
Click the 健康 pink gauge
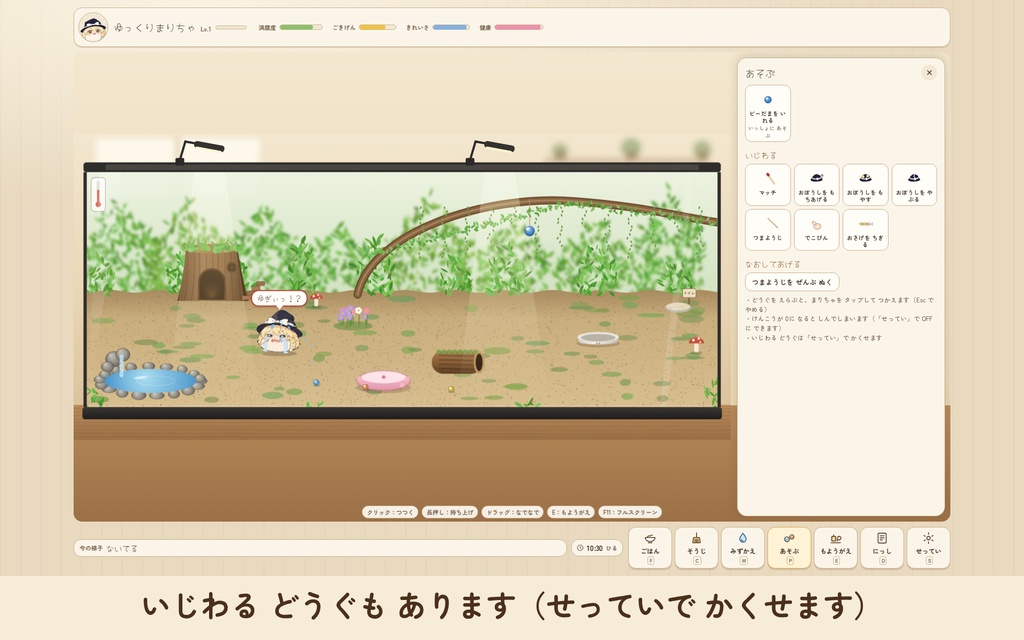519,27
